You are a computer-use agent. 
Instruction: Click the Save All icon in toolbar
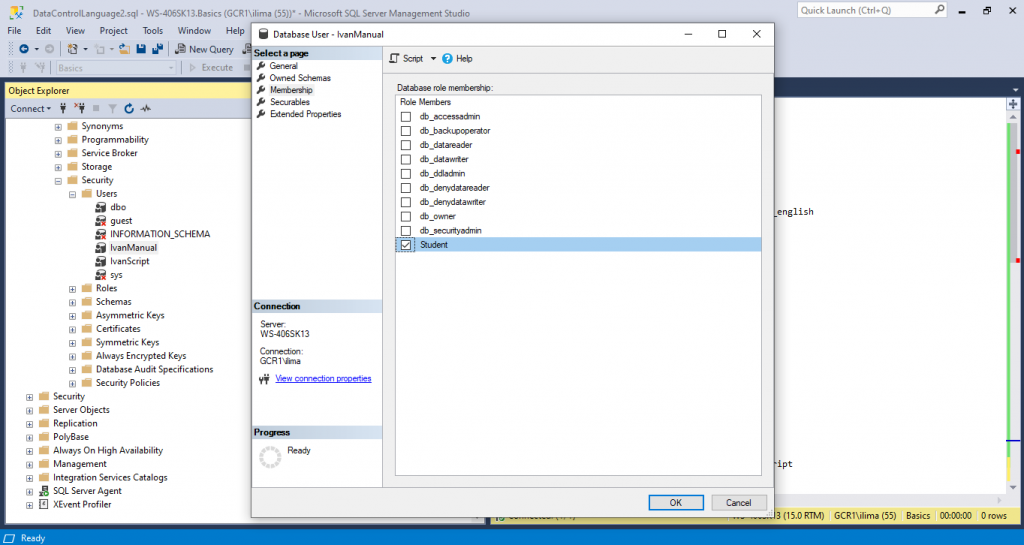coord(157,49)
